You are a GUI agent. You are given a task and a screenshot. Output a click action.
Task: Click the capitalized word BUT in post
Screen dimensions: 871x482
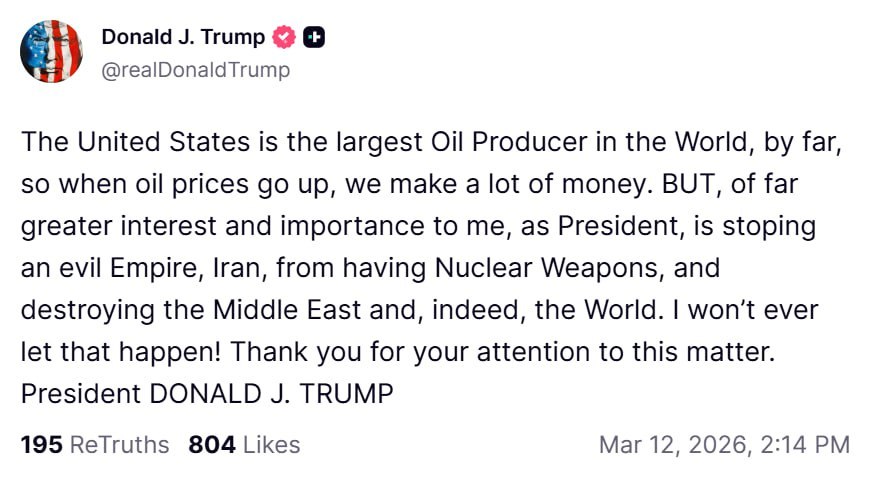(687, 184)
